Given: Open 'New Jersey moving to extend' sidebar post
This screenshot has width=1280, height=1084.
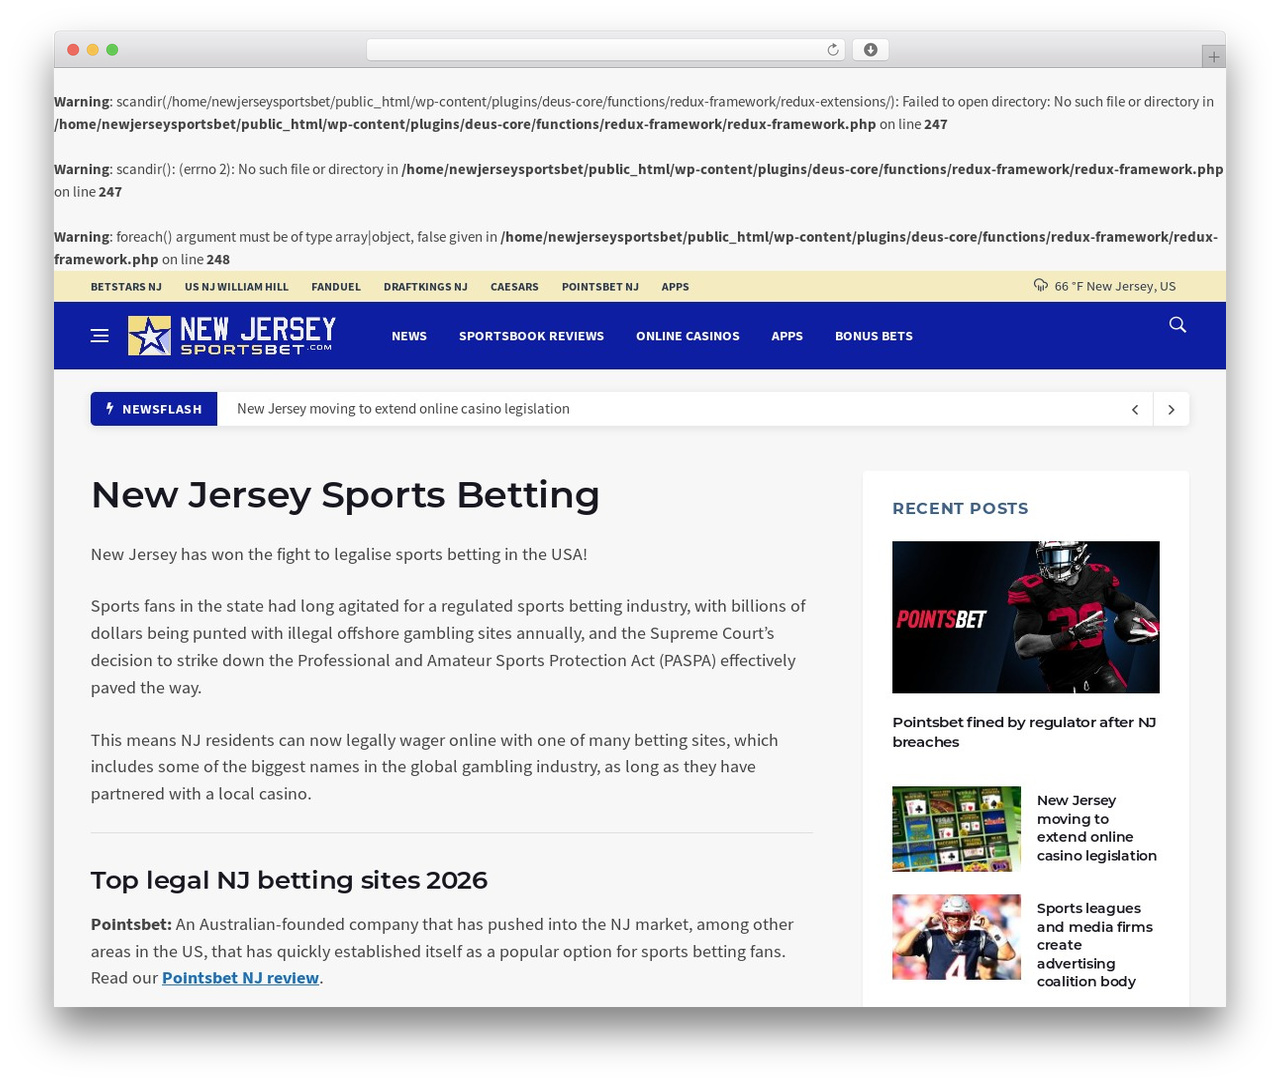Looking at the screenshot, I should click(x=1097, y=828).
